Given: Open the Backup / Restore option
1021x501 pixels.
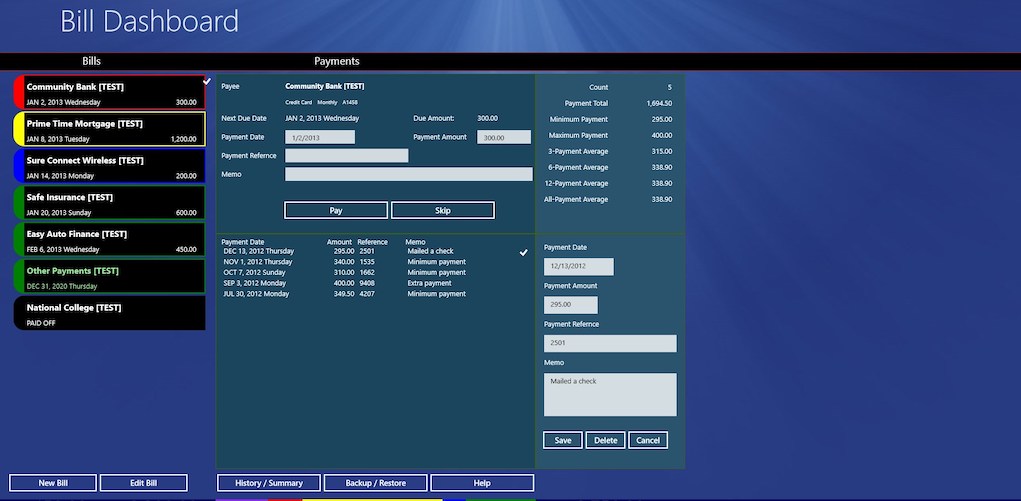Looking at the screenshot, I should click(x=375, y=483).
